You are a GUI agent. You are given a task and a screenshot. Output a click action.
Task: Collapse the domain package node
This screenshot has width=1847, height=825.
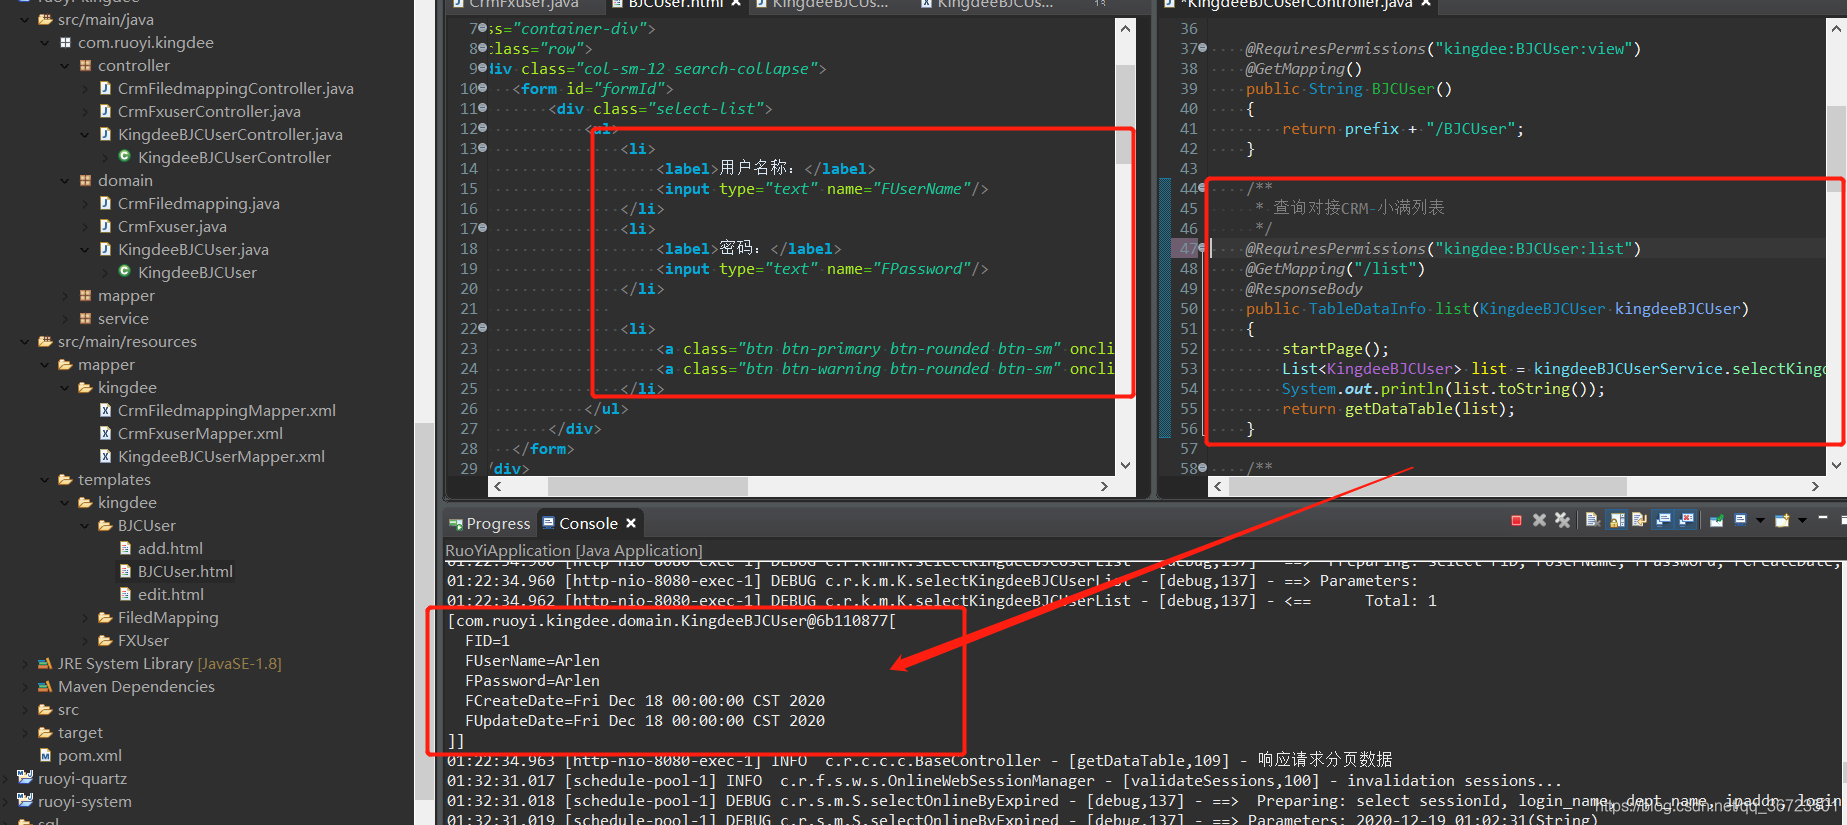click(65, 181)
